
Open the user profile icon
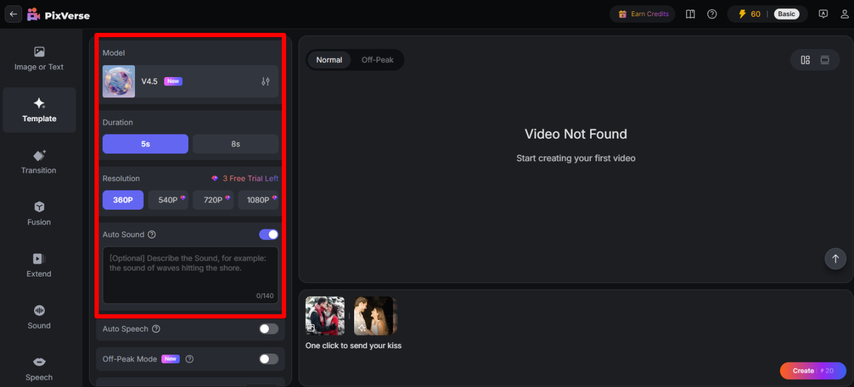coord(845,14)
